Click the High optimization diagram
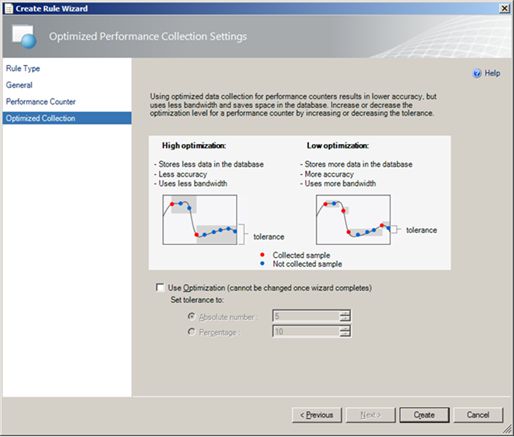The image size is (514, 437). 200,220
